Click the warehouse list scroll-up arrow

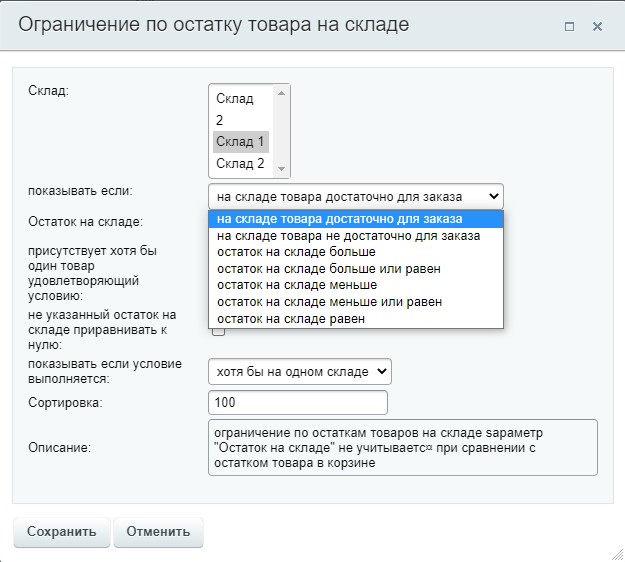[x=282, y=93]
